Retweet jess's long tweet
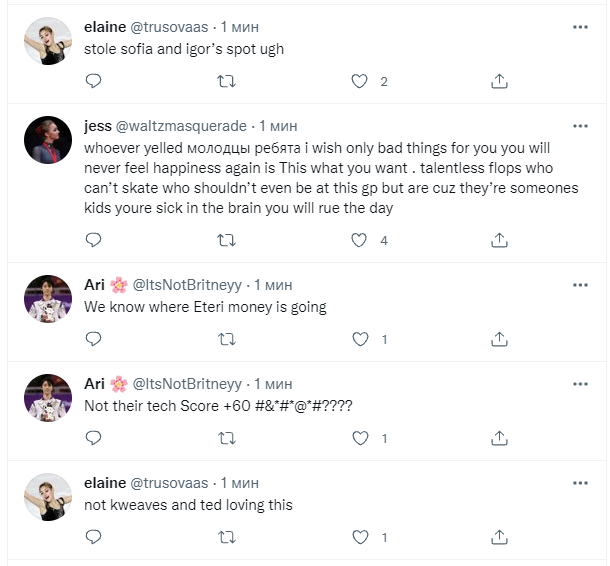610x566 pixels. (x=227, y=240)
